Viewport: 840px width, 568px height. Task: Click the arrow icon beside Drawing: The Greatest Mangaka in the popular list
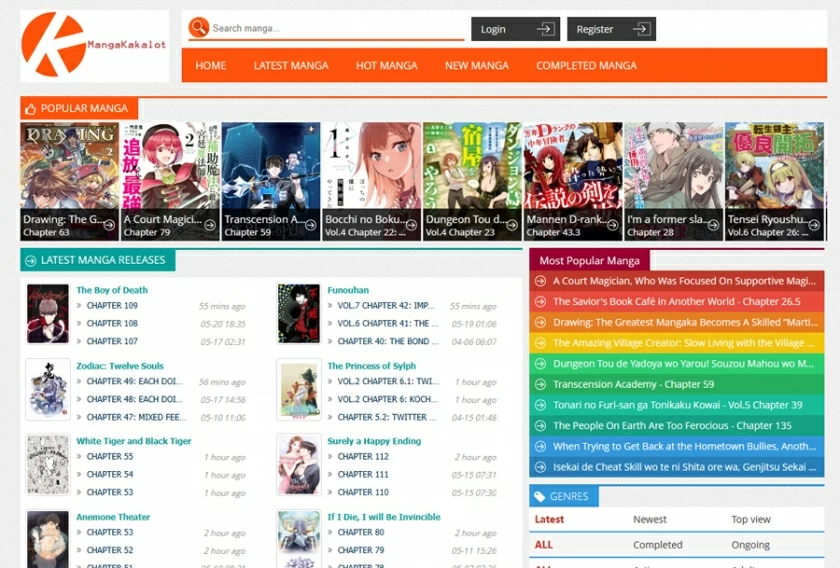[541, 322]
